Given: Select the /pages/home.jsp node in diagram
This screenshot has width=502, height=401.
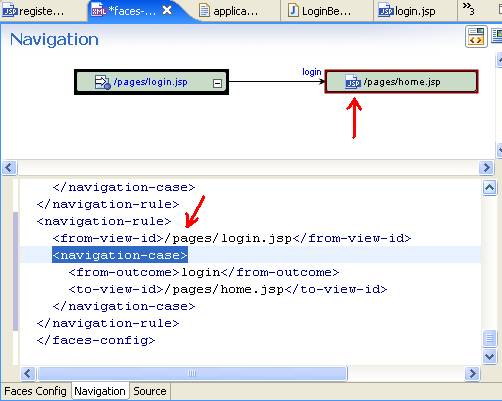Looking at the screenshot, I should [401, 81].
